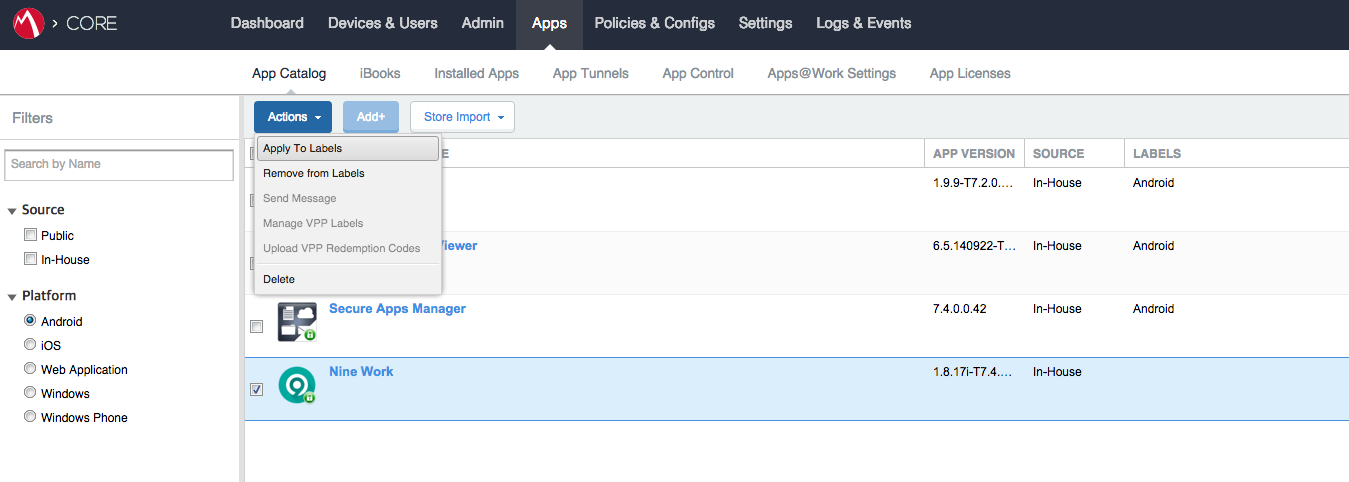Viewport: 1349px width, 482px height.
Task: Click the MobileIron Core logo
Action: coord(29,23)
